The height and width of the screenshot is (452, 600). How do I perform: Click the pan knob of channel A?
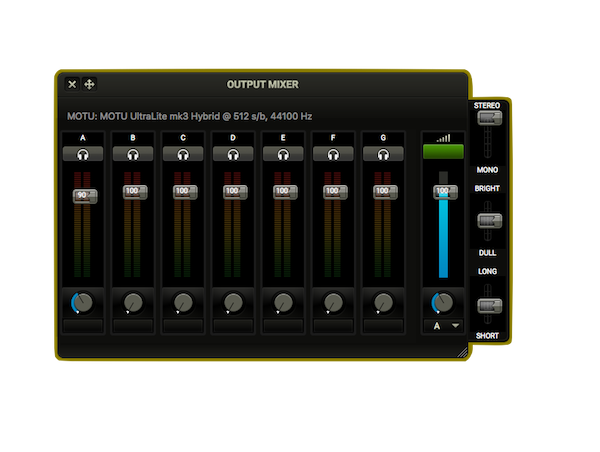(x=83, y=303)
